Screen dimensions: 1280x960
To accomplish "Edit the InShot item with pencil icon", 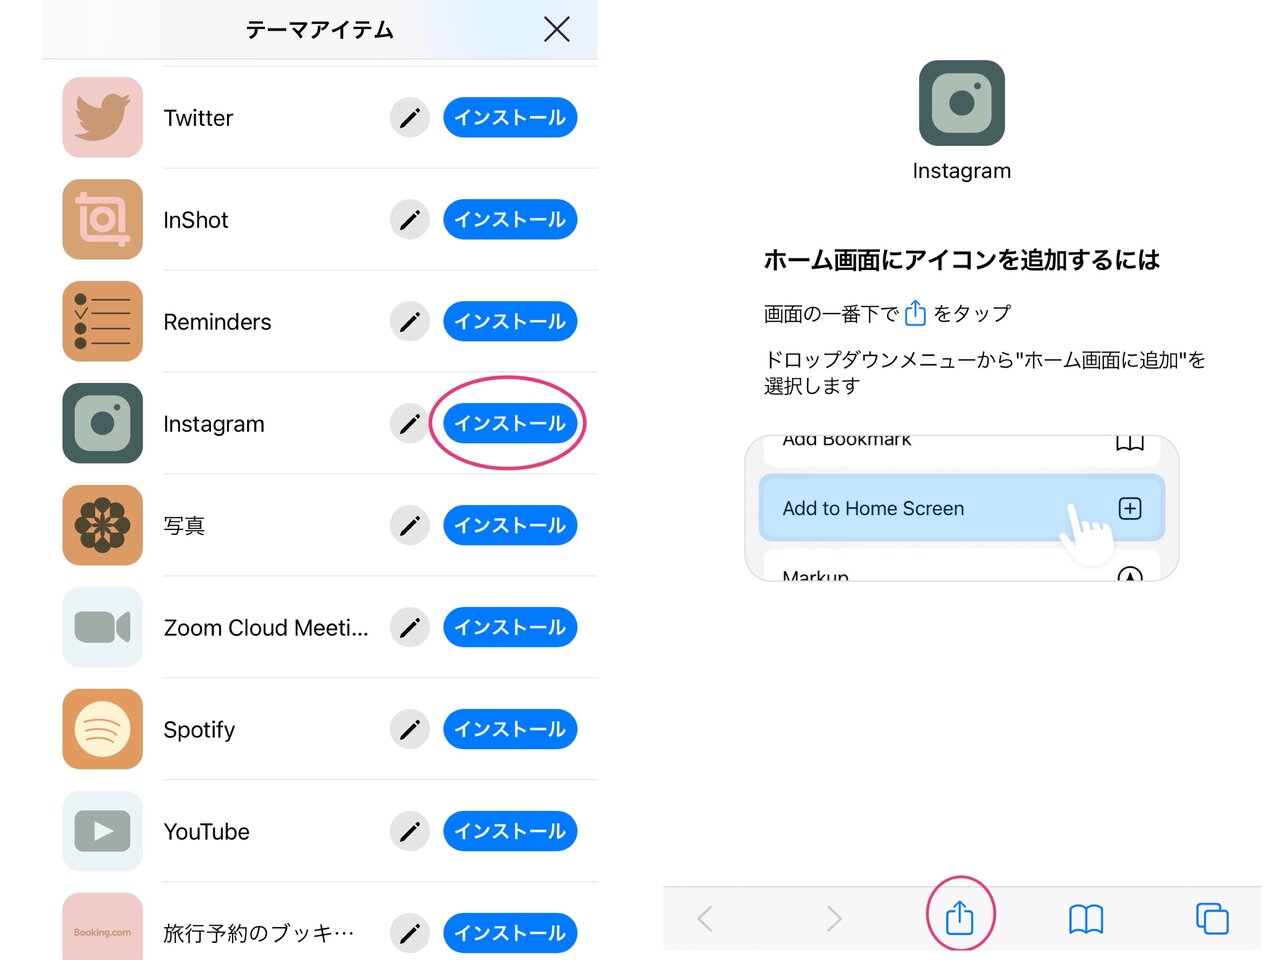I will [409, 220].
